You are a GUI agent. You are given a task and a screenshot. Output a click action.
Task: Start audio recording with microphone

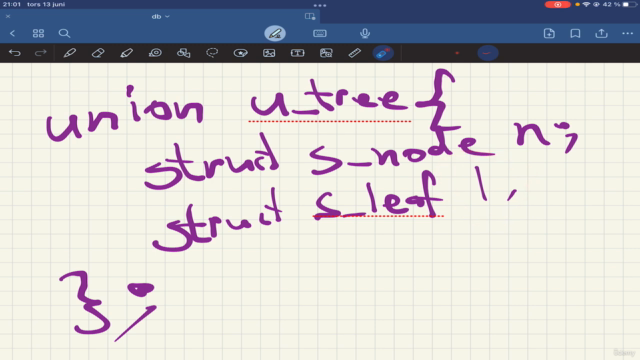pyautogui.click(x=365, y=33)
